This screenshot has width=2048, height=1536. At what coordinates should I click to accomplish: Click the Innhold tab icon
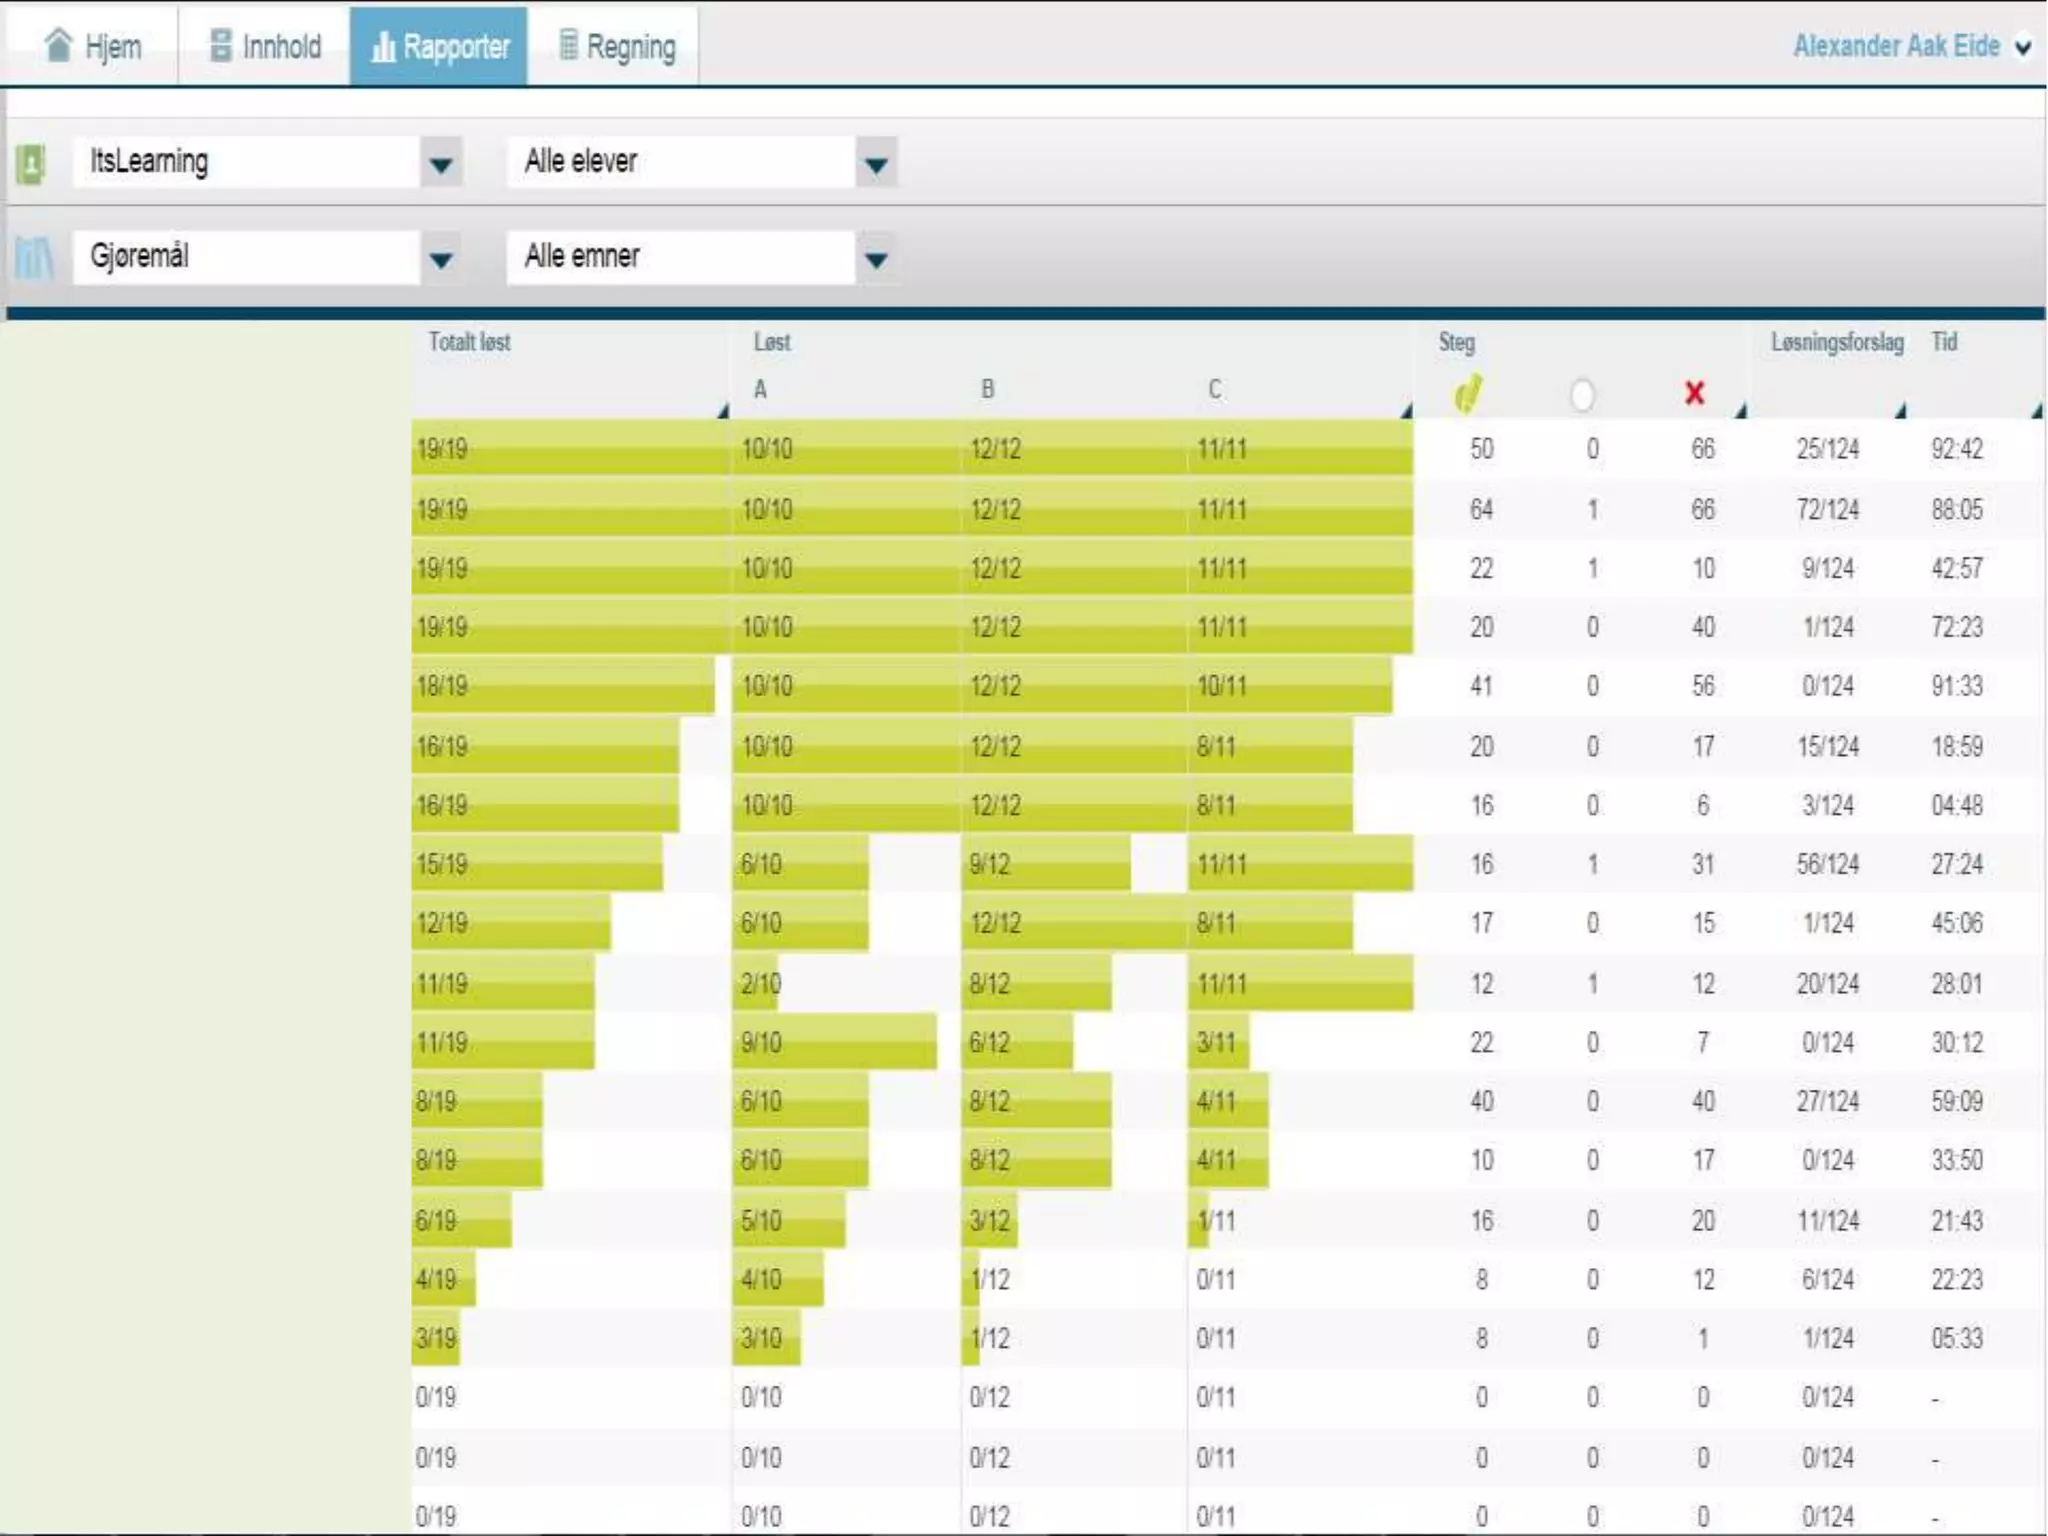[220, 45]
